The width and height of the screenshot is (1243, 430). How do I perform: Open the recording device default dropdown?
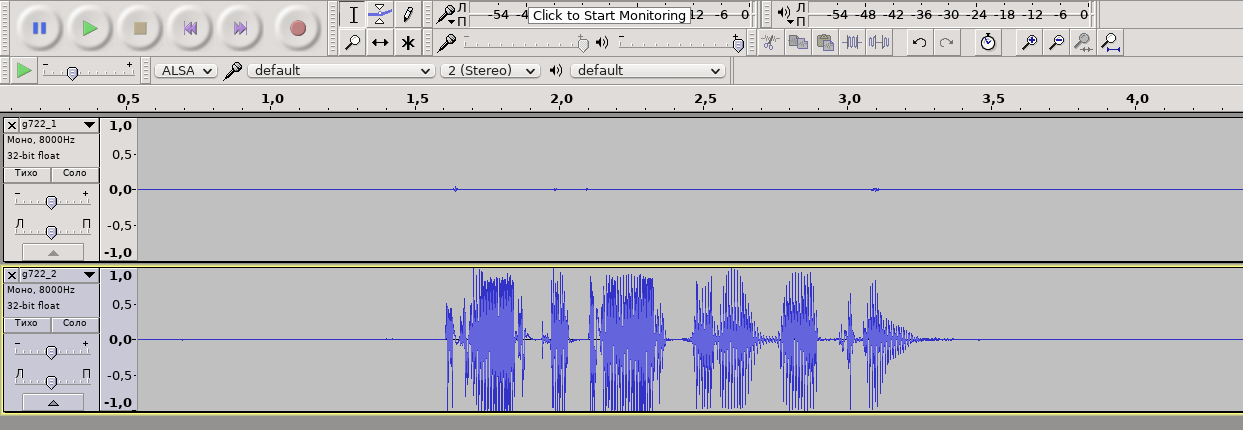tap(341, 71)
